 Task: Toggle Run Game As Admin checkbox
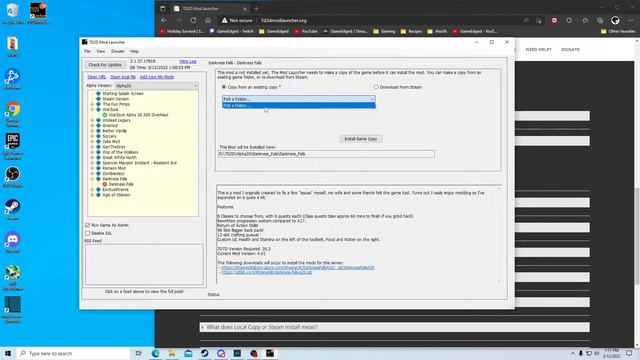tap(87, 225)
